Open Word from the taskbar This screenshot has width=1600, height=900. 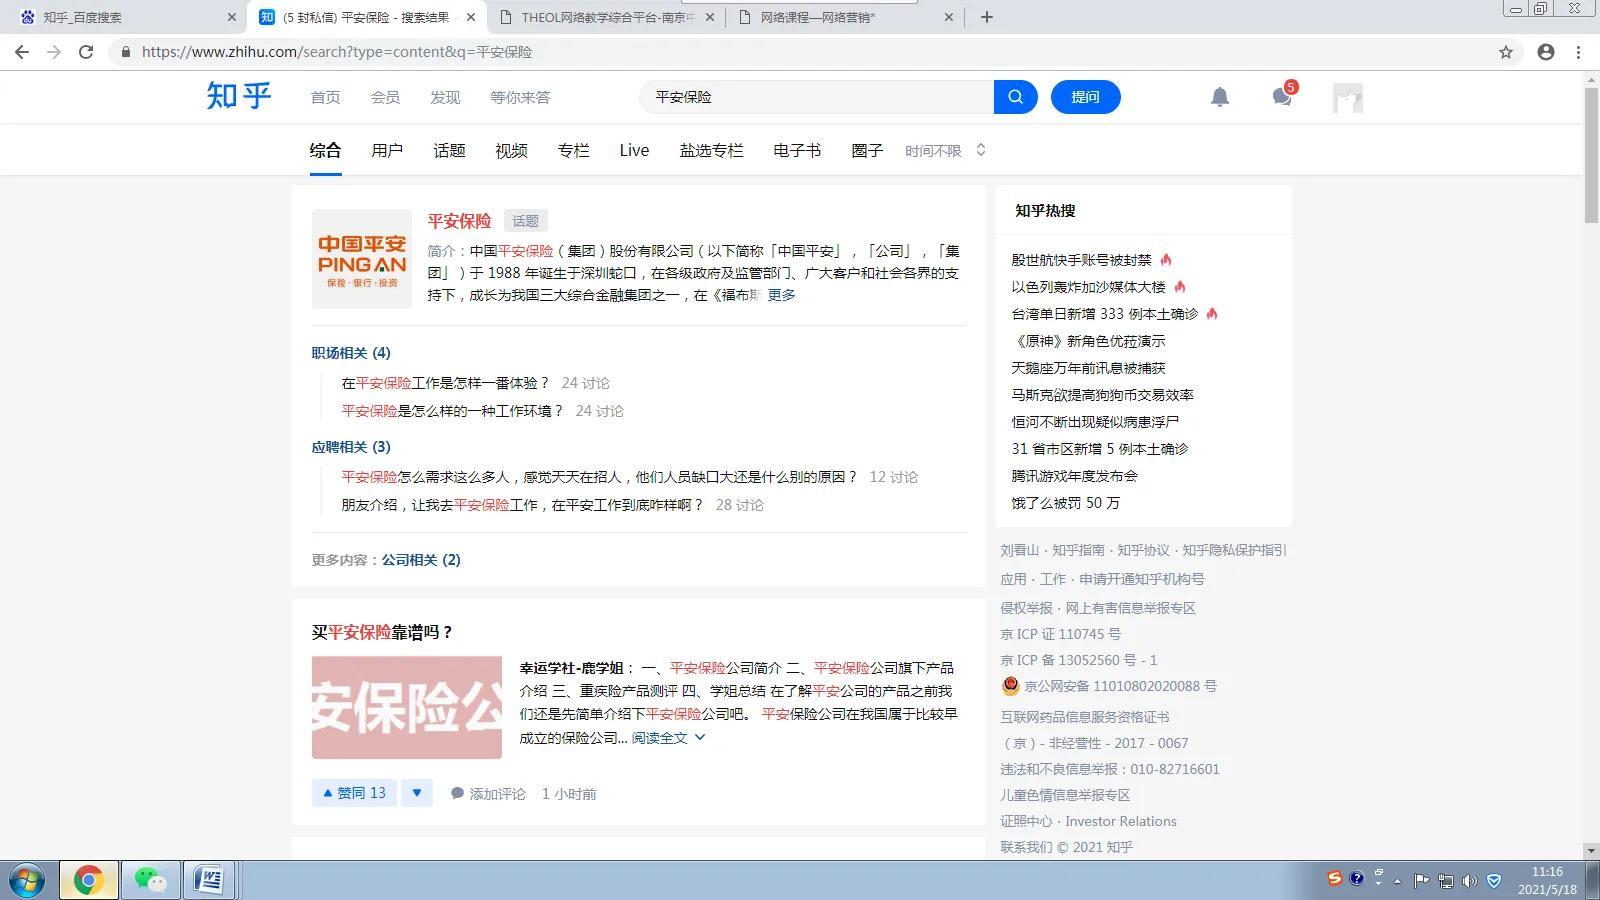[x=209, y=880]
